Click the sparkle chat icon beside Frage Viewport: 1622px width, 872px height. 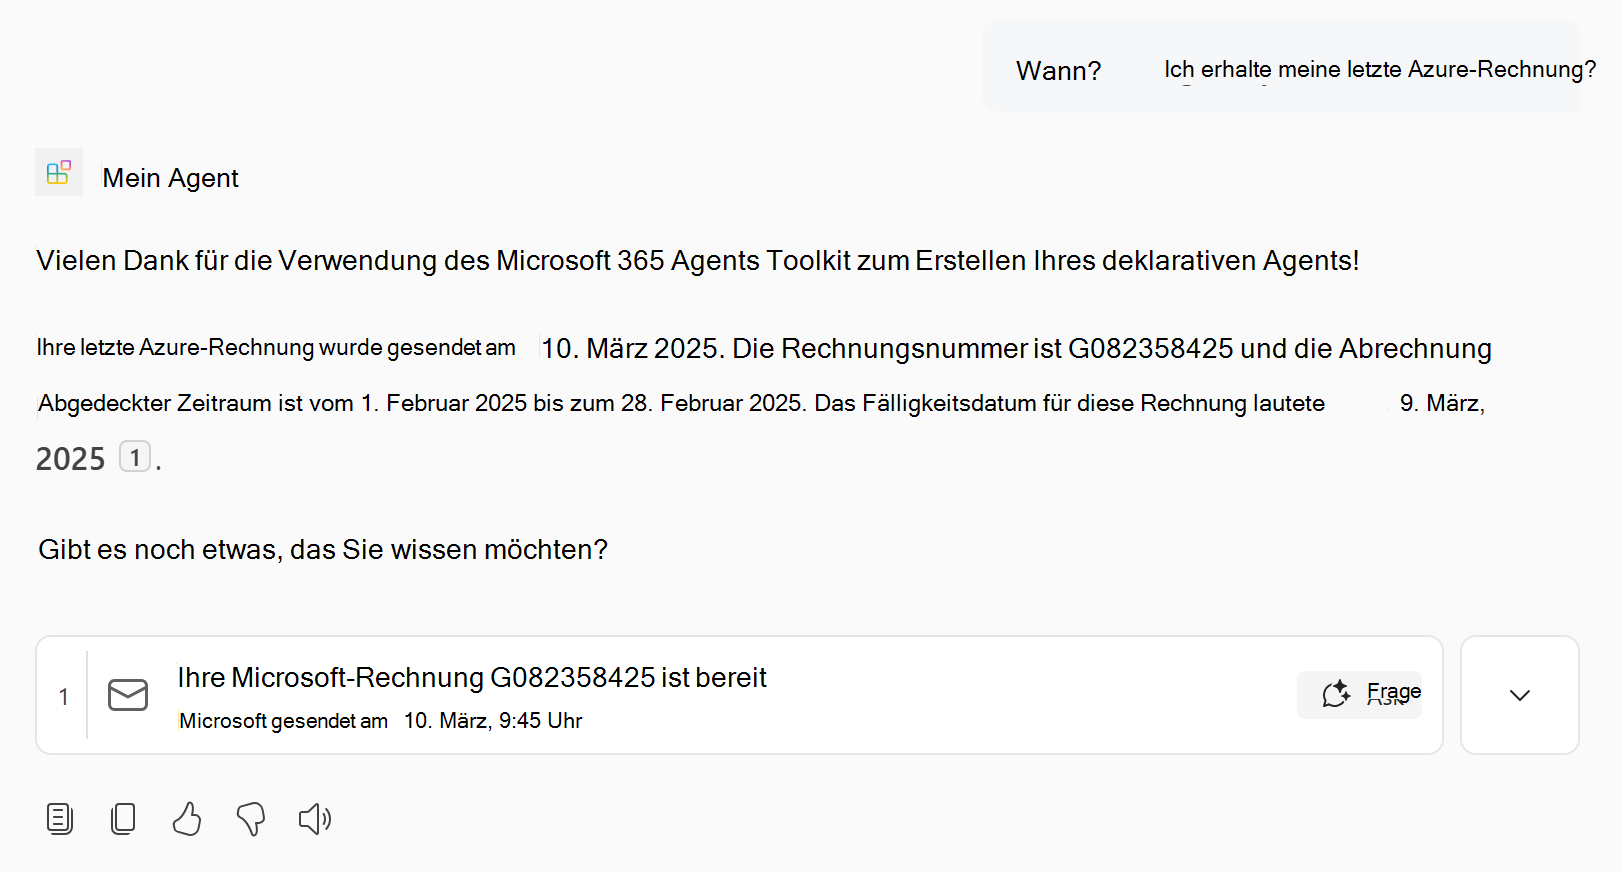coord(1335,691)
